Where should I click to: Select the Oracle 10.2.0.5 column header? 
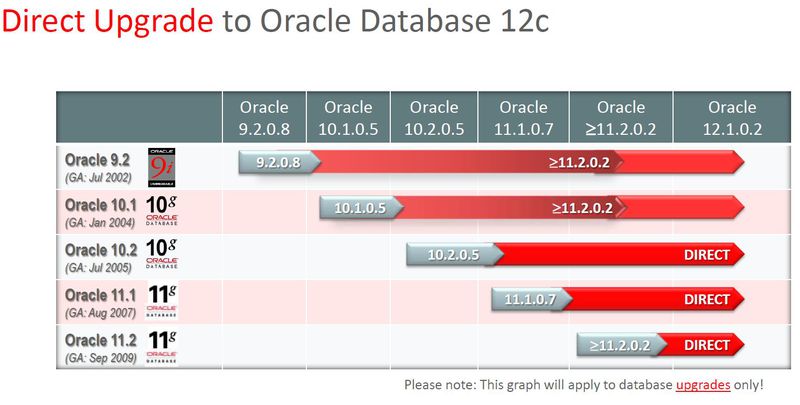pos(434,117)
